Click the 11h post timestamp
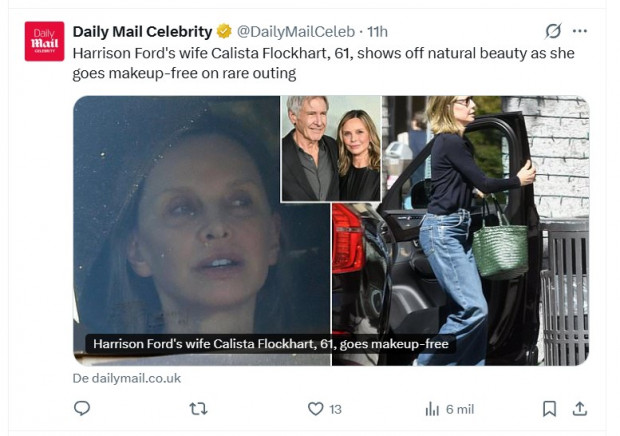Viewport: 620px width, 436px height. coord(378,31)
